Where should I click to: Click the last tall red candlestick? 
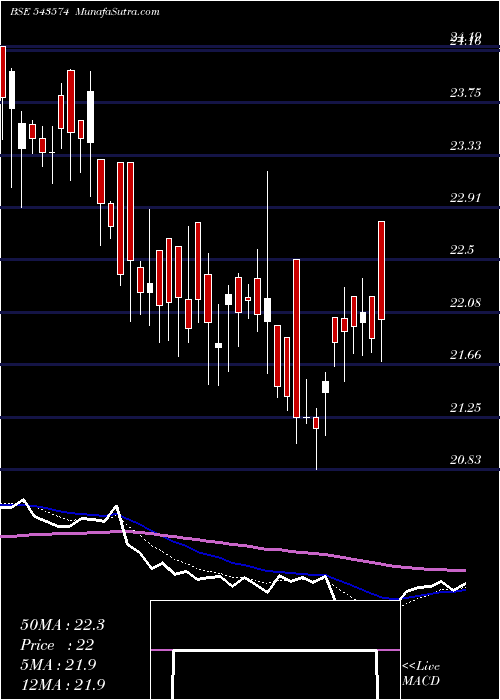tap(382, 270)
